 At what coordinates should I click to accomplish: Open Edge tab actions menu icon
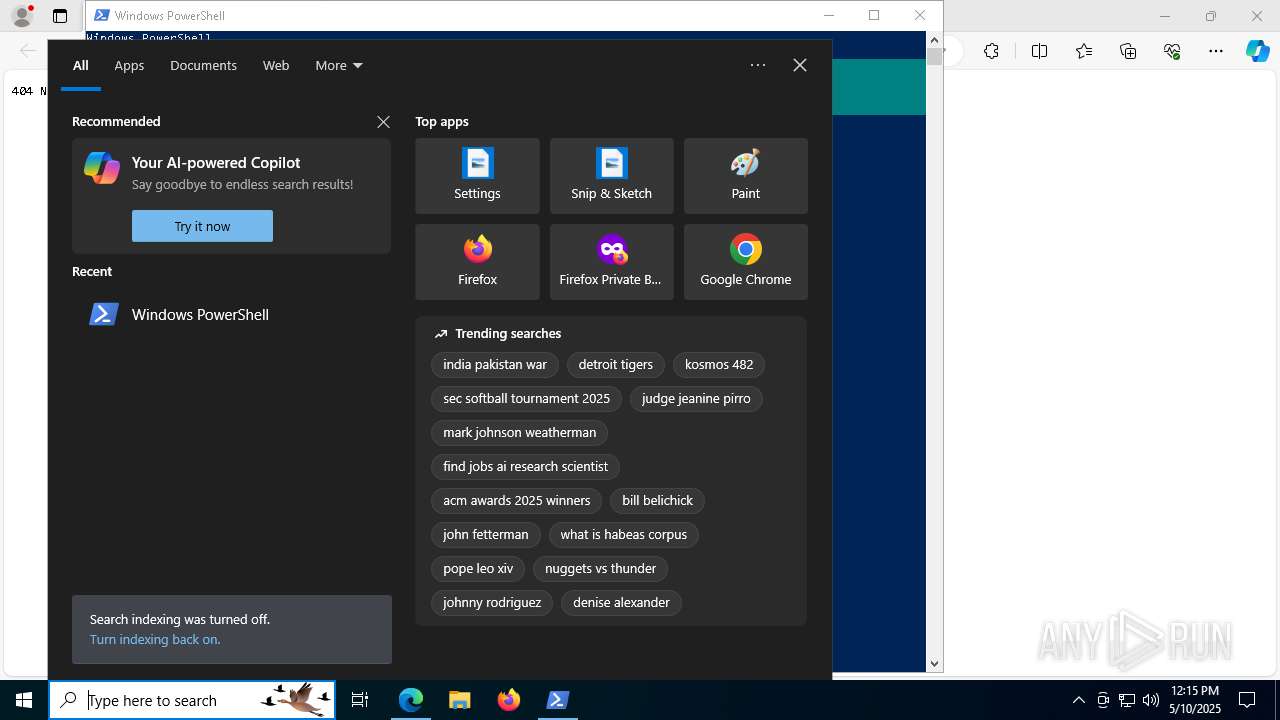click(x=60, y=16)
